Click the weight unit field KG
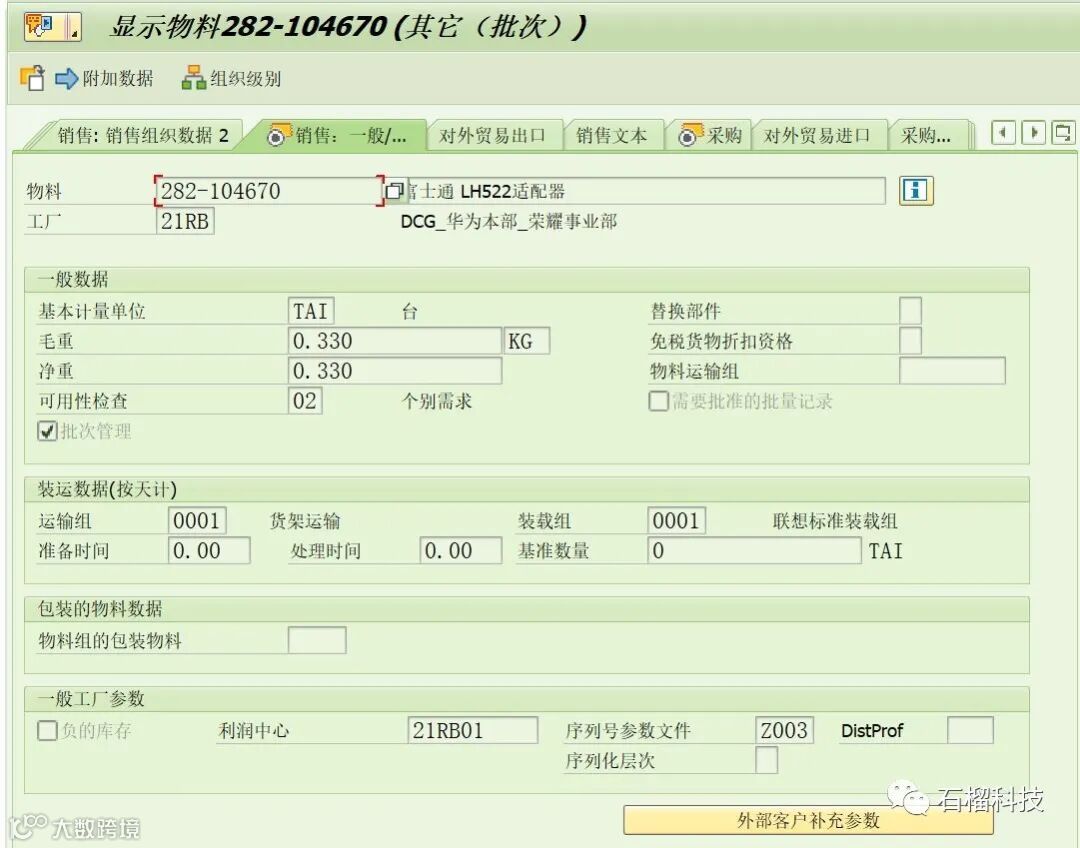Image resolution: width=1080 pixels, height=848 pixels. (527, 341)
